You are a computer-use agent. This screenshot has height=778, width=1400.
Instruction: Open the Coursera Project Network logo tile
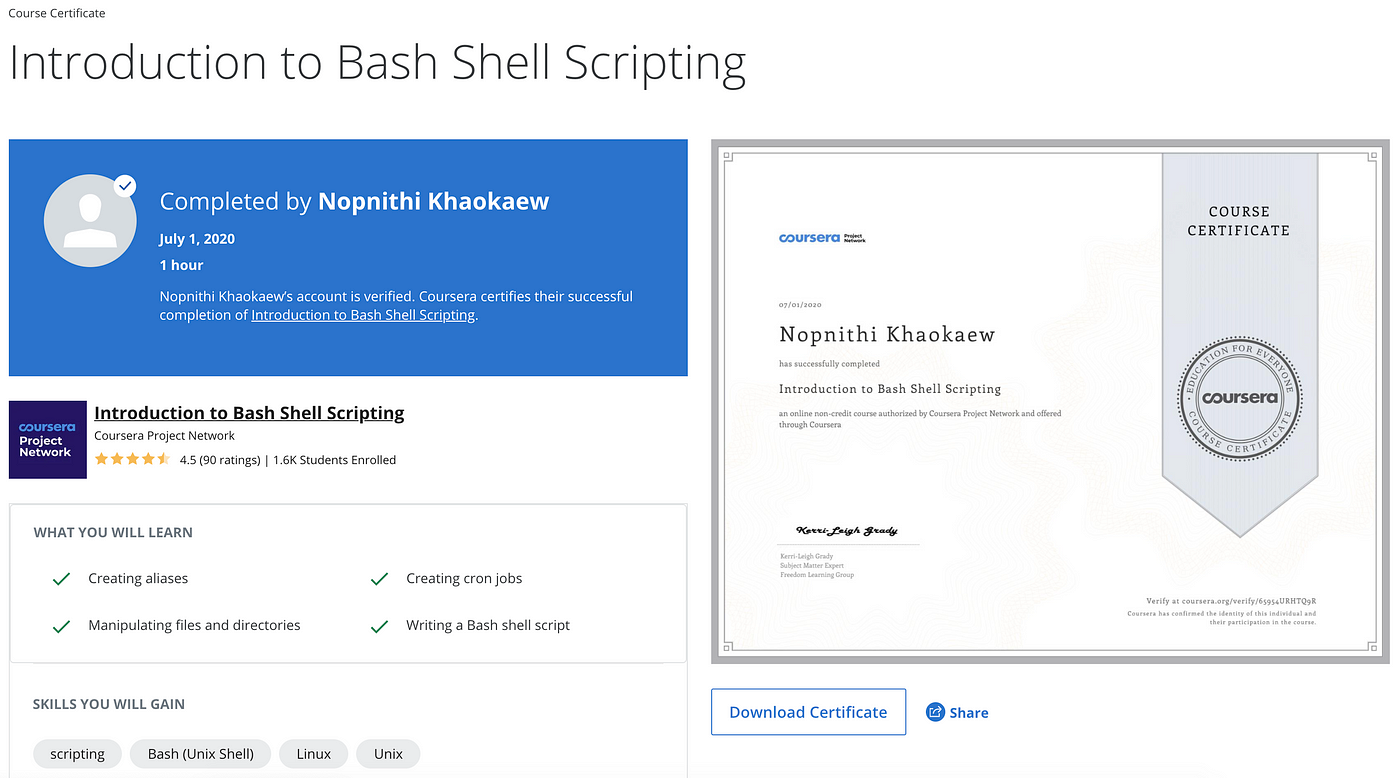[x=47, y=439]
